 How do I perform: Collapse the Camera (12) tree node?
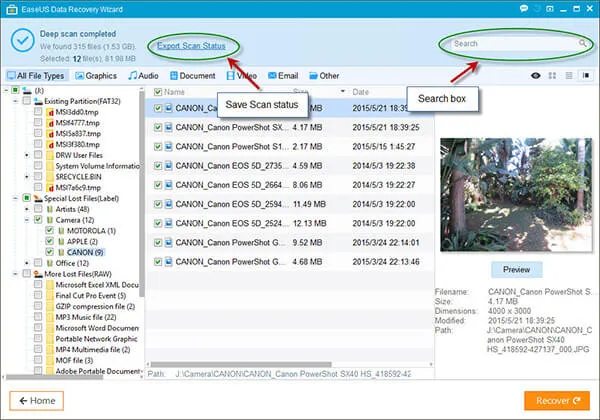(26, 219)
